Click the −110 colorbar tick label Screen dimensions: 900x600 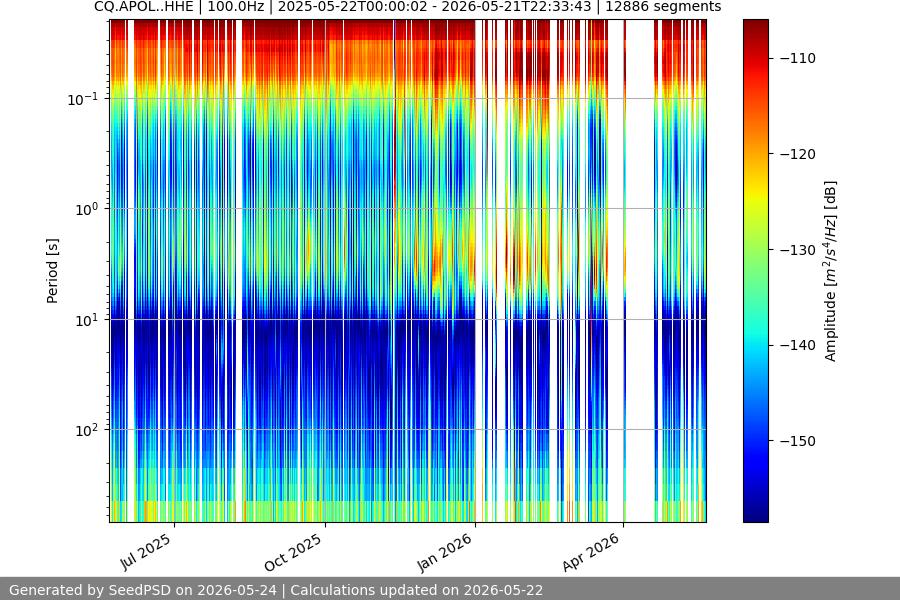798,58
